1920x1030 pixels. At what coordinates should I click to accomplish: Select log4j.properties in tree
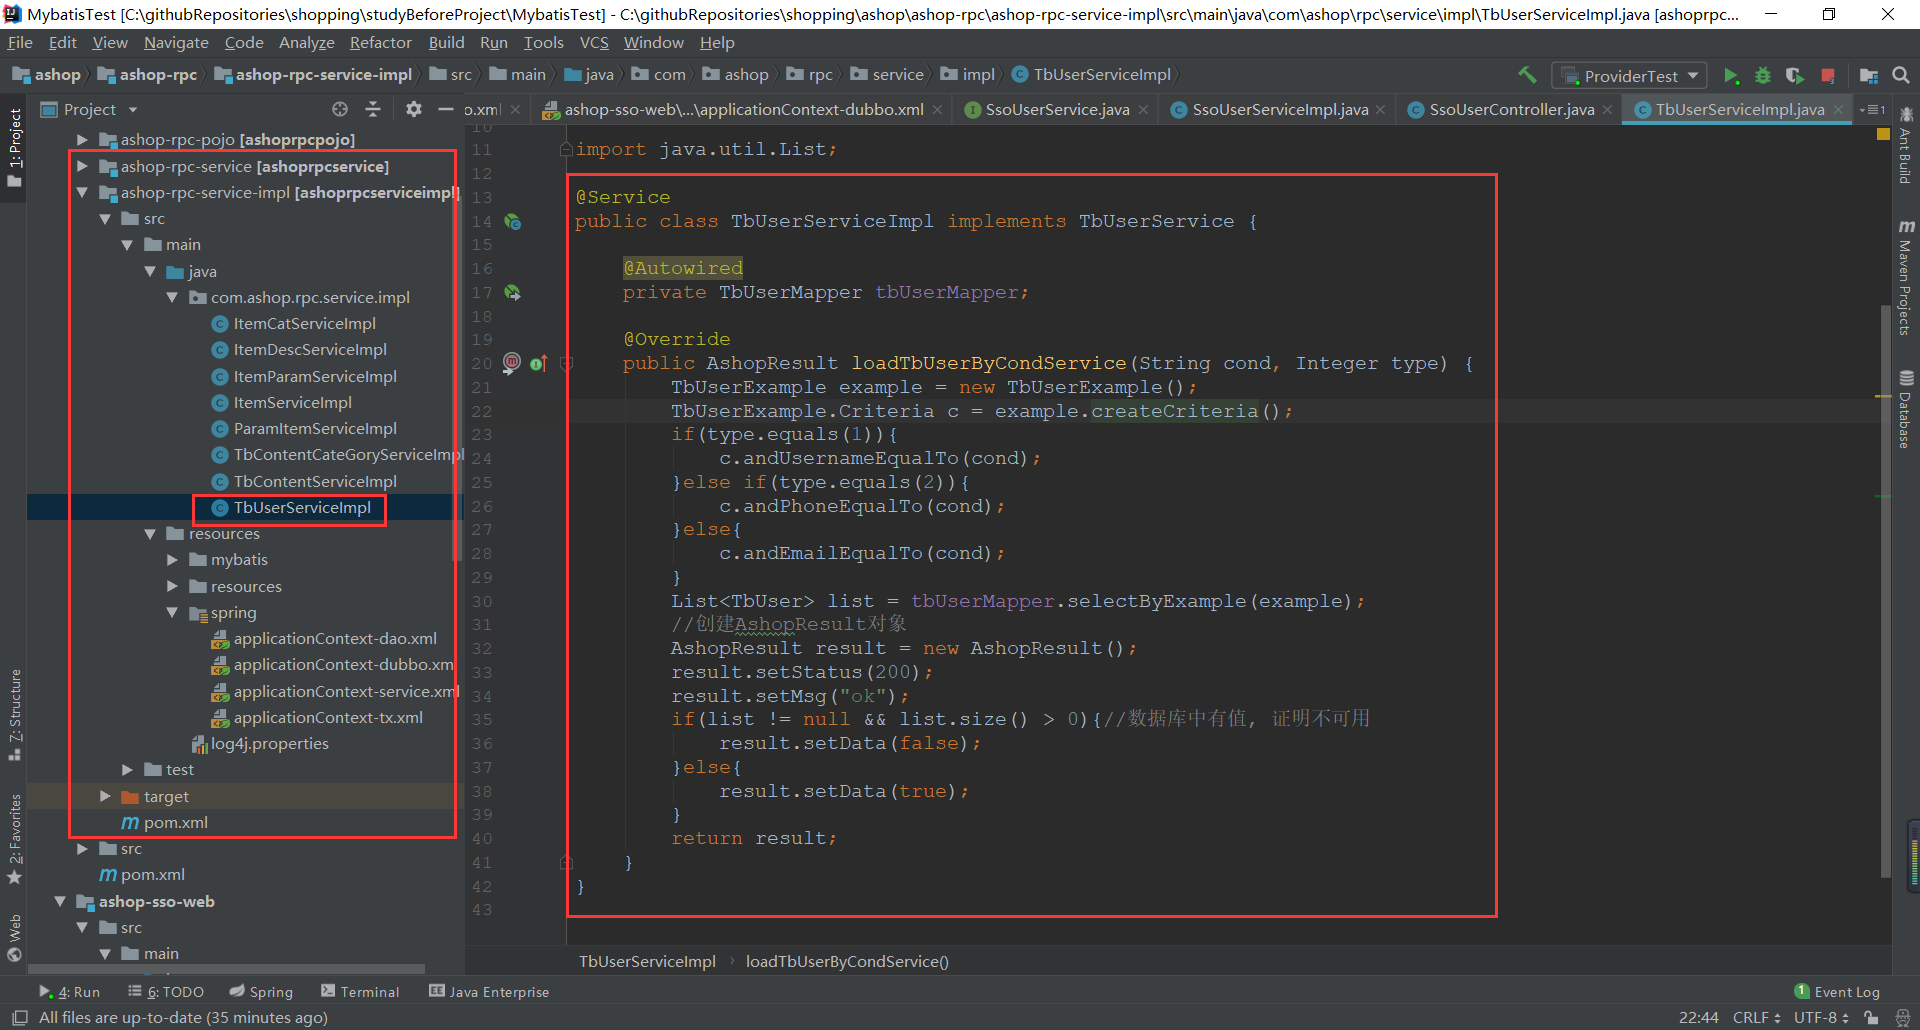(259, 744)
